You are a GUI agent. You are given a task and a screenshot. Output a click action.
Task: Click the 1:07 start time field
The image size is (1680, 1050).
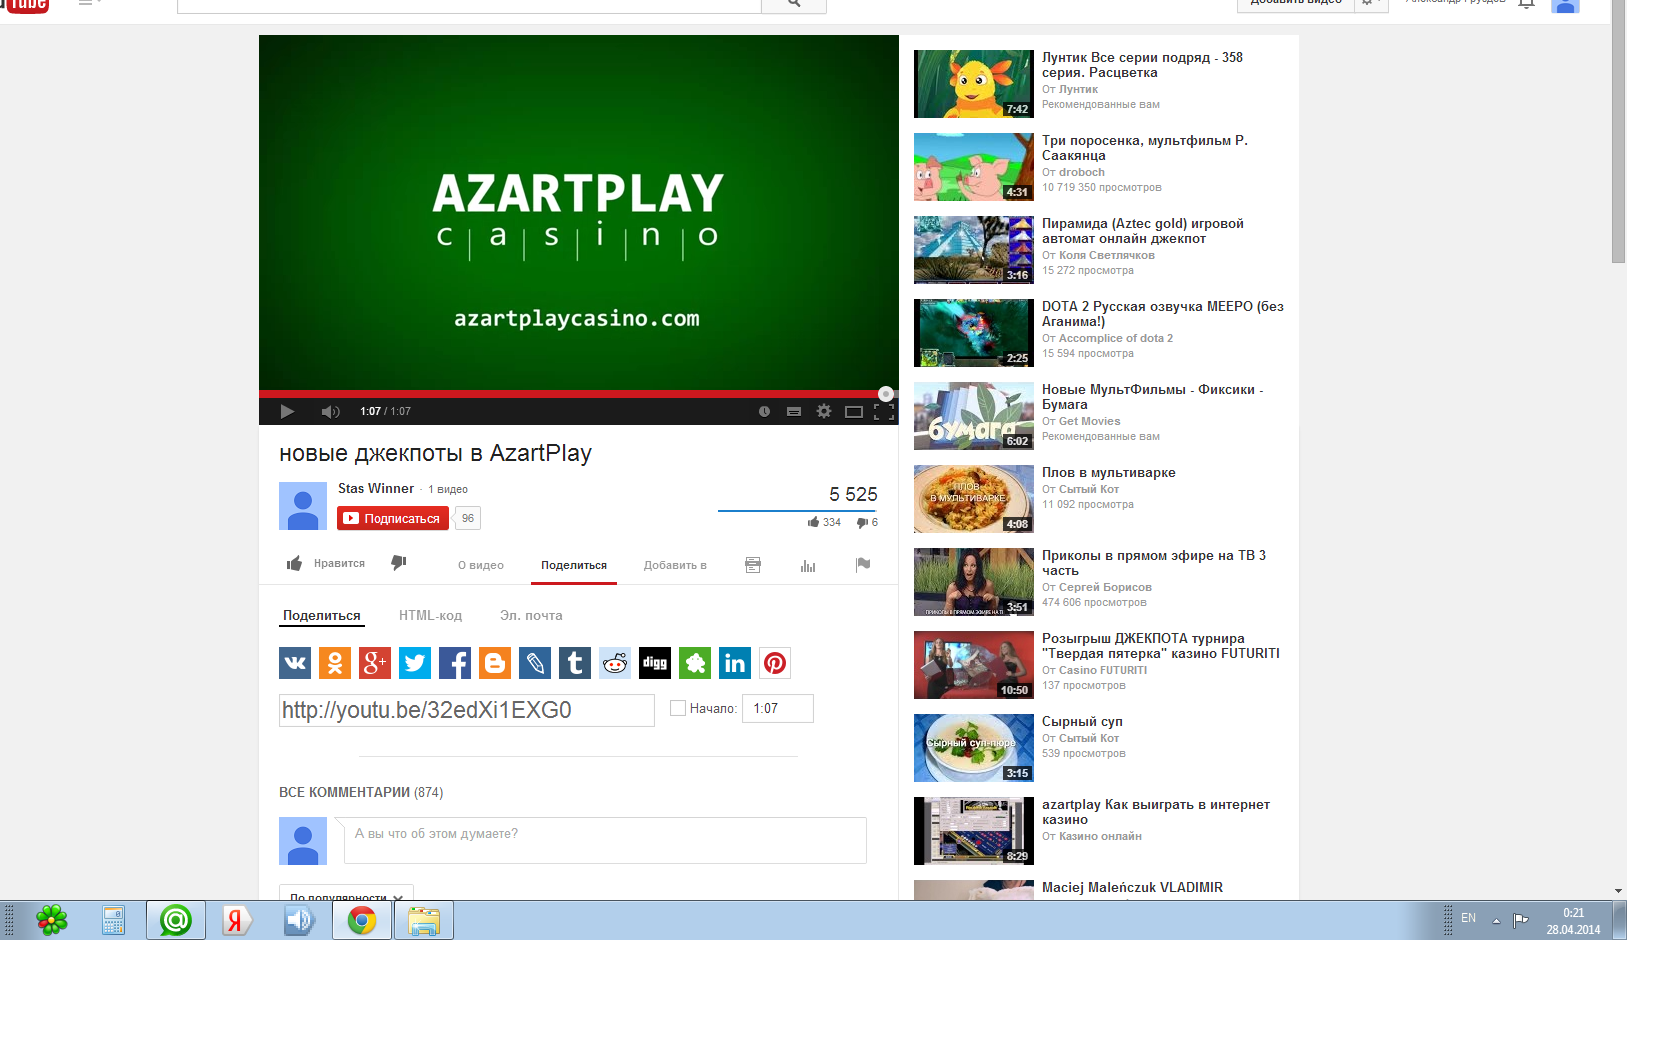pyautogui.click(x=778, y=708)
